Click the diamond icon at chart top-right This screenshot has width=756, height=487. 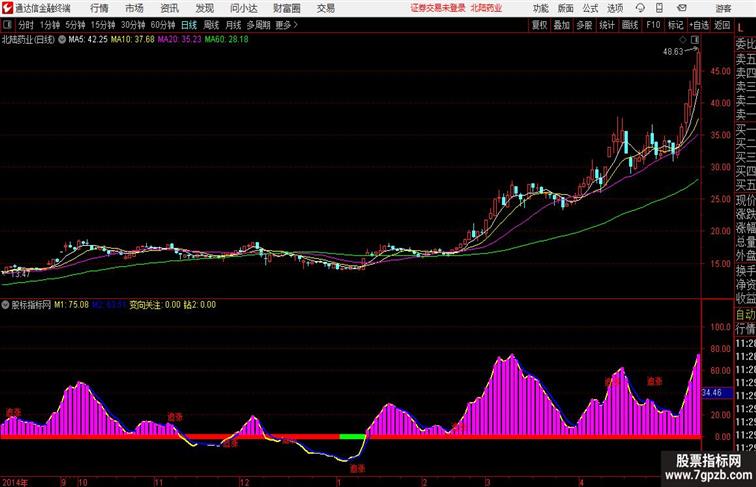coord(683,40)
